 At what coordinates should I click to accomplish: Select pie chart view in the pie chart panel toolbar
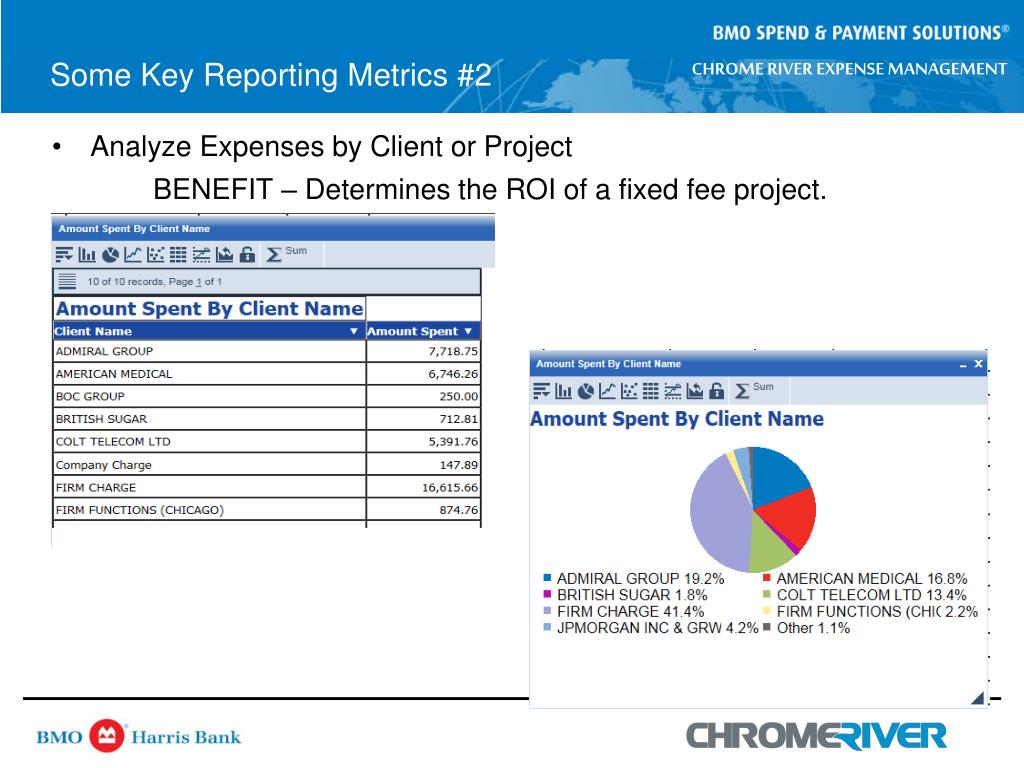click(x=586, y=391)
